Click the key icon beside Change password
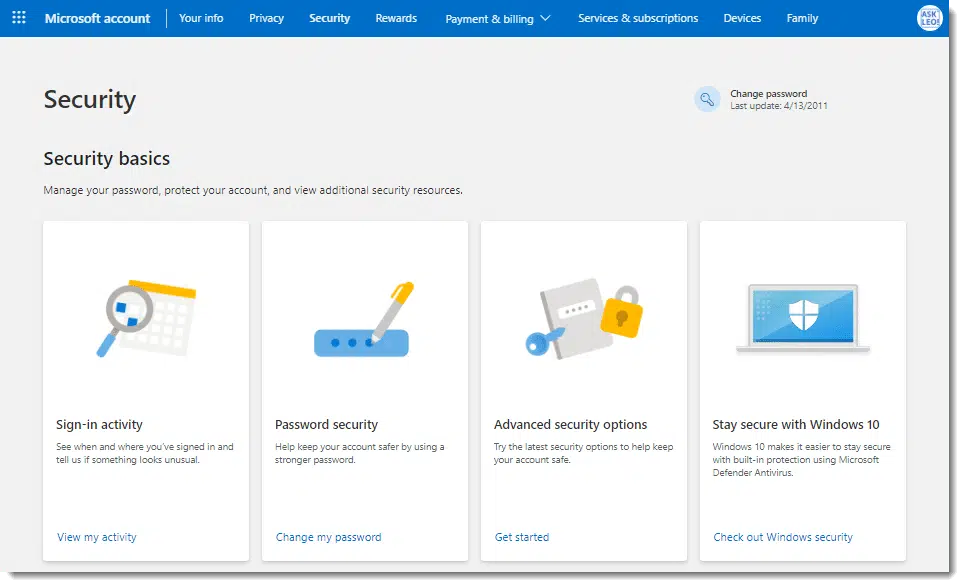964x587 pixels. coord(707,99)
